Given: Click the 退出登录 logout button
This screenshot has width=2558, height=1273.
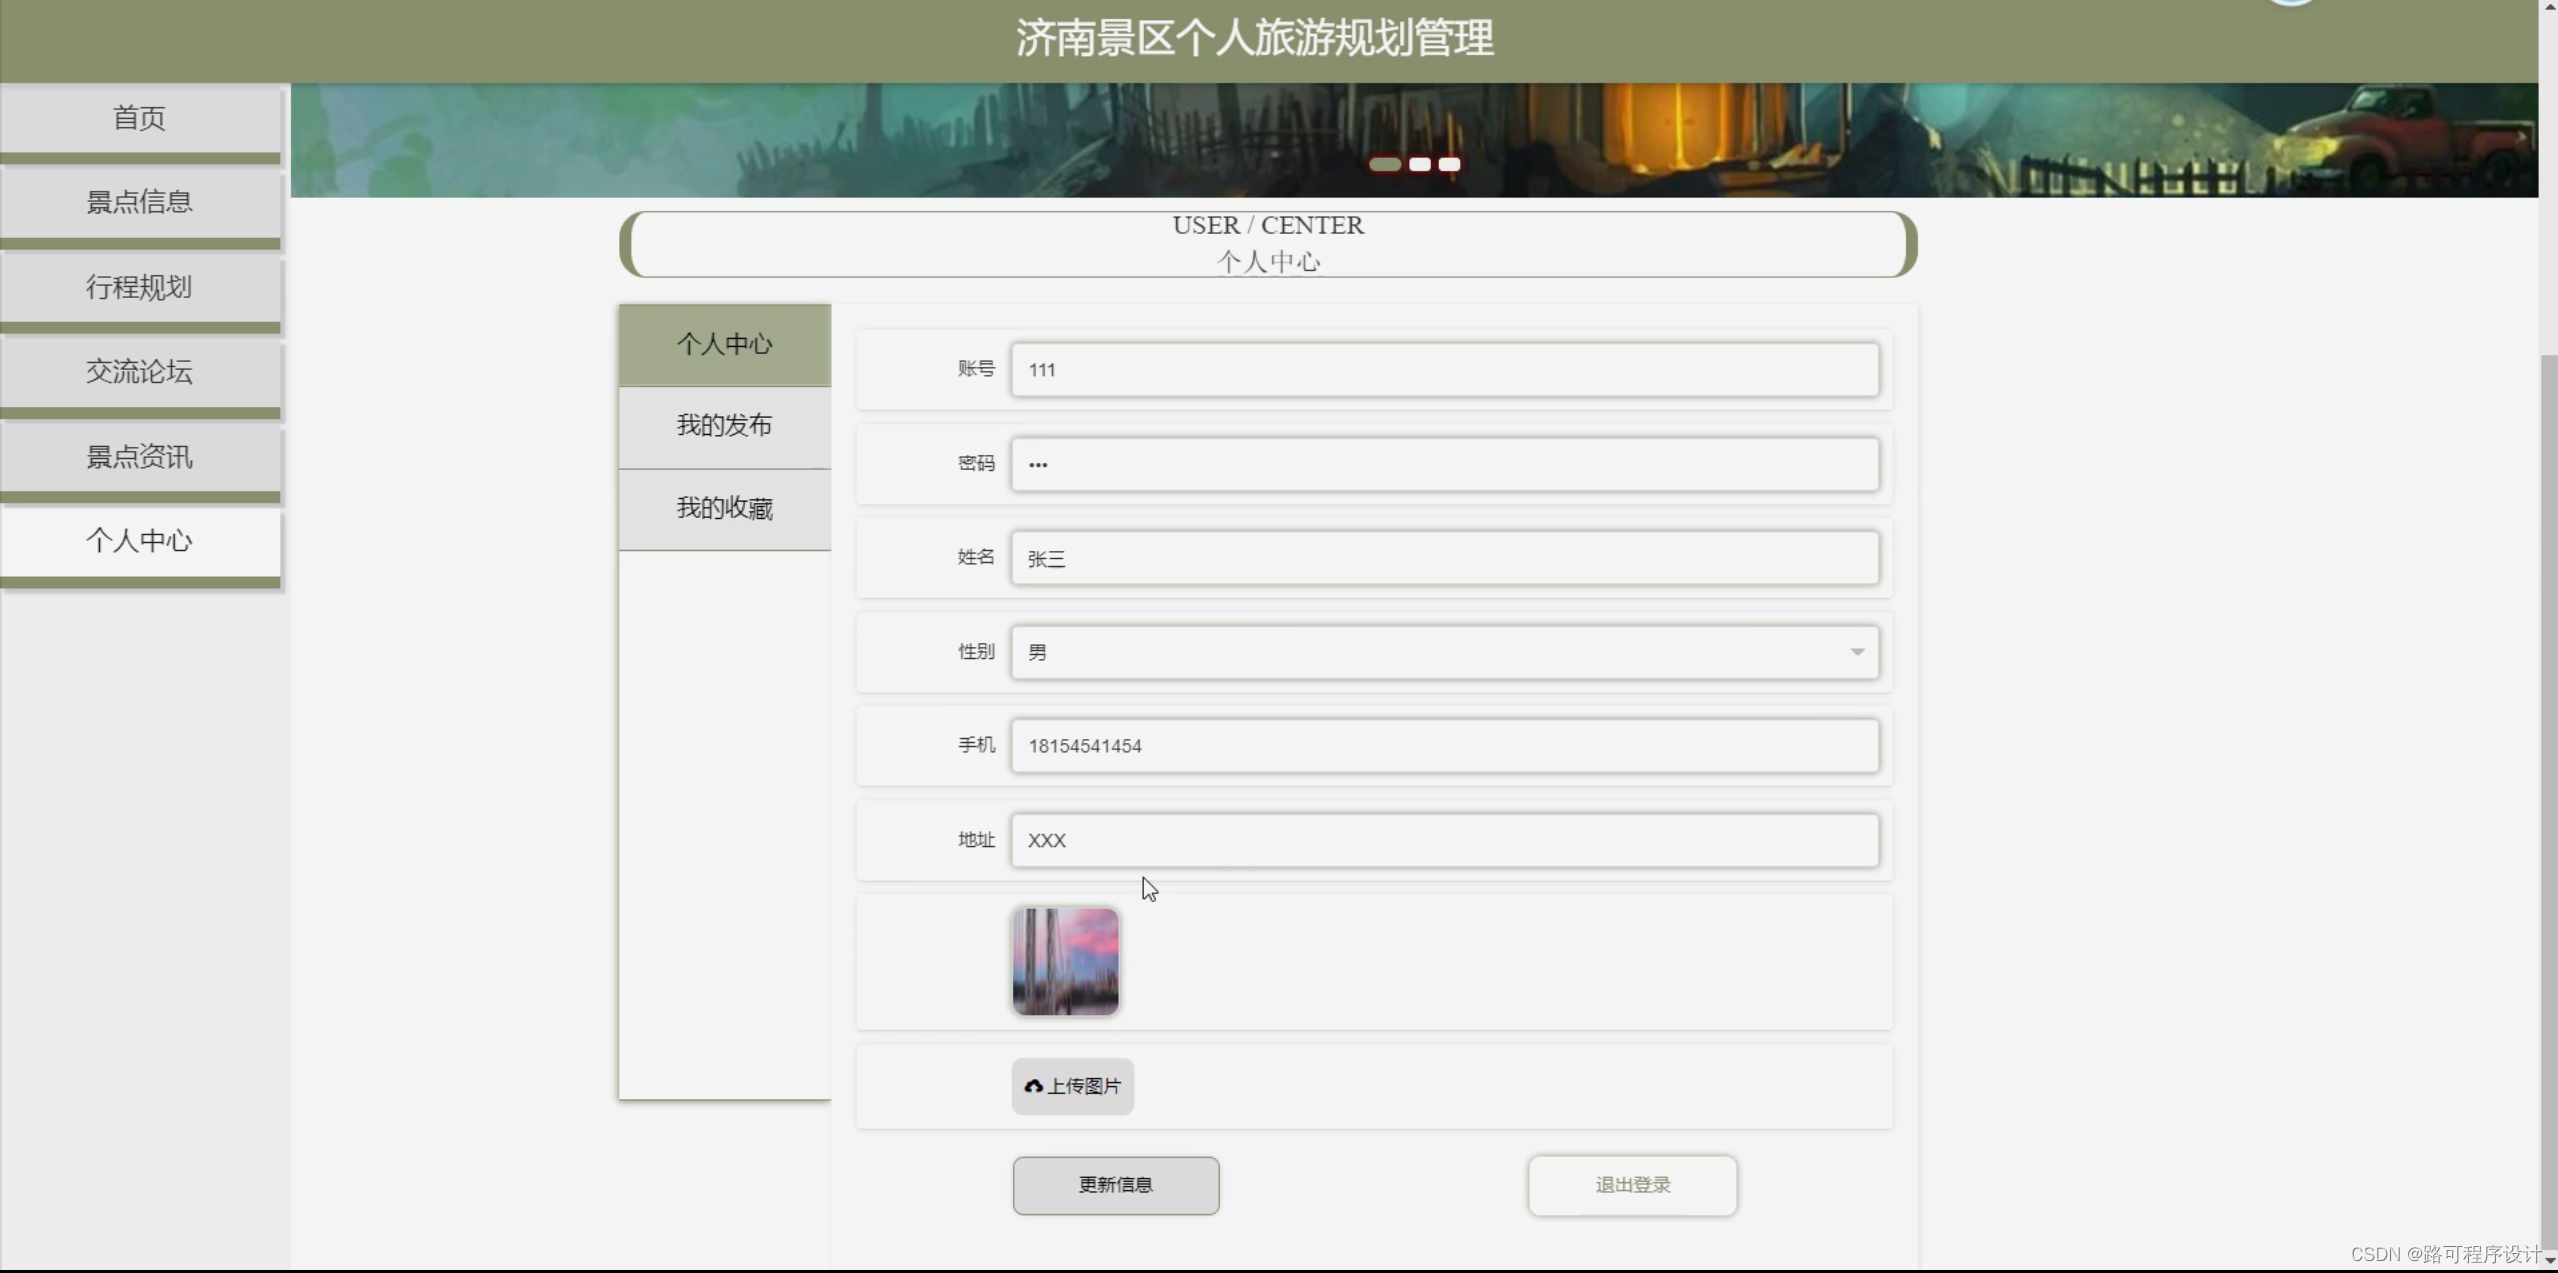Looking at the screenshot, I should click(x=1631, y=1185).
